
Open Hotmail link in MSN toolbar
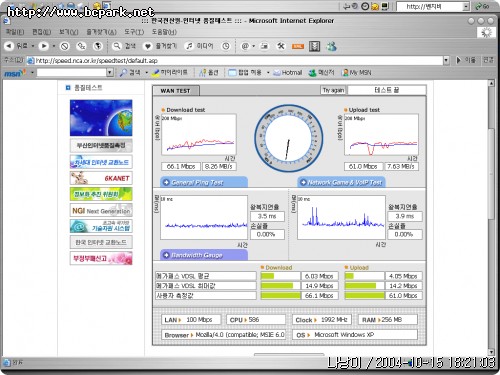(x=288, y=72)
